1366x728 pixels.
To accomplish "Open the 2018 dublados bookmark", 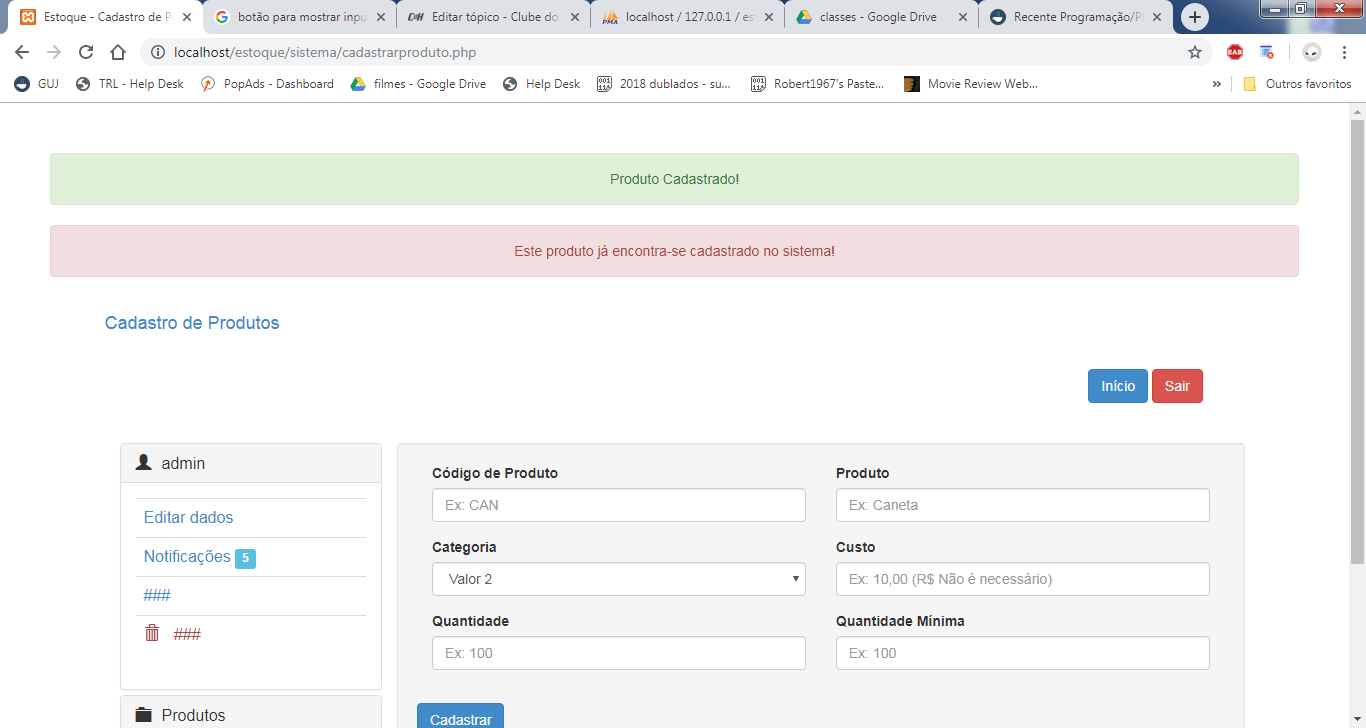I will 664,84.
